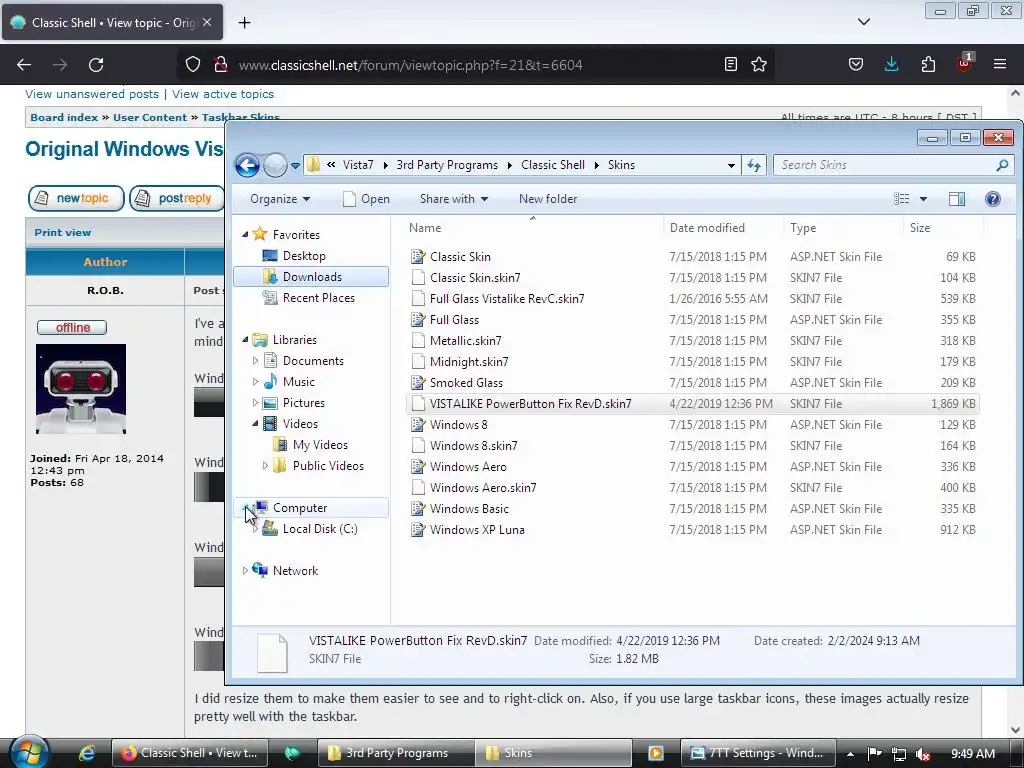Select the Classic Skin.skin7 file icon
The height and width of the screenshot is (768, 1024).
[x=418, y=278]
